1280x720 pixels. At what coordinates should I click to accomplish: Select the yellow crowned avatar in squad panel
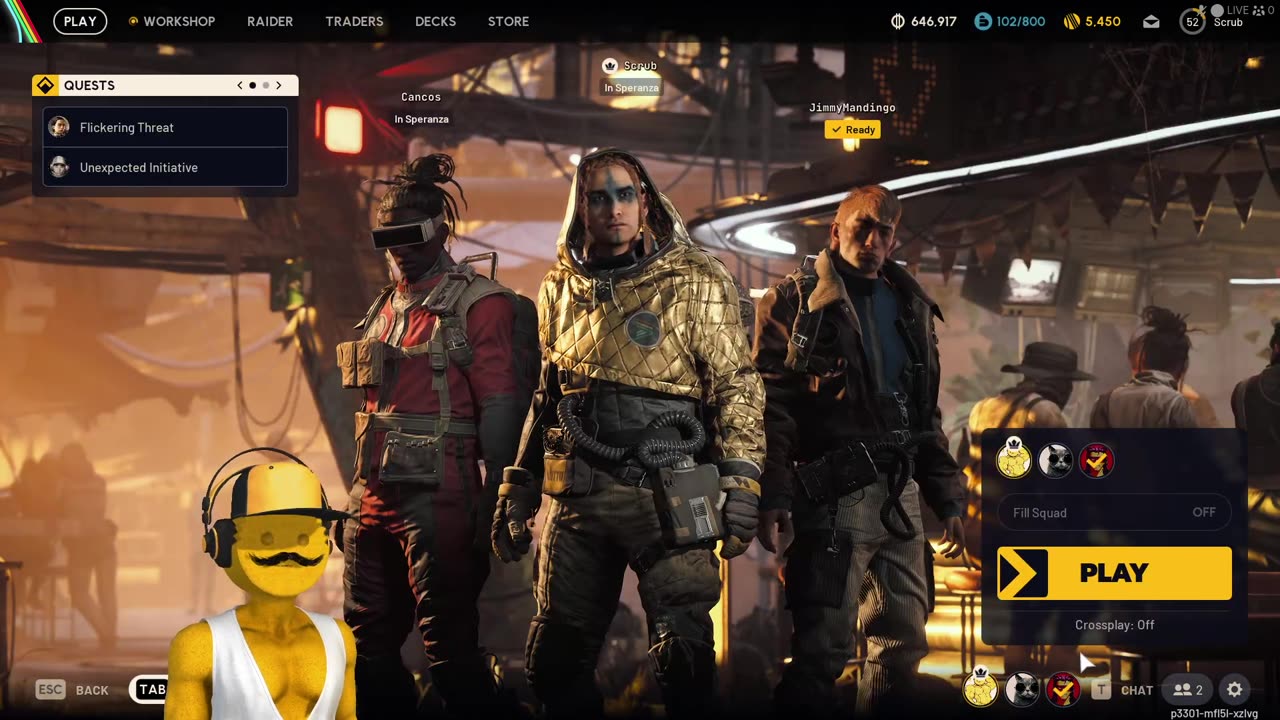coord(1014,459)
